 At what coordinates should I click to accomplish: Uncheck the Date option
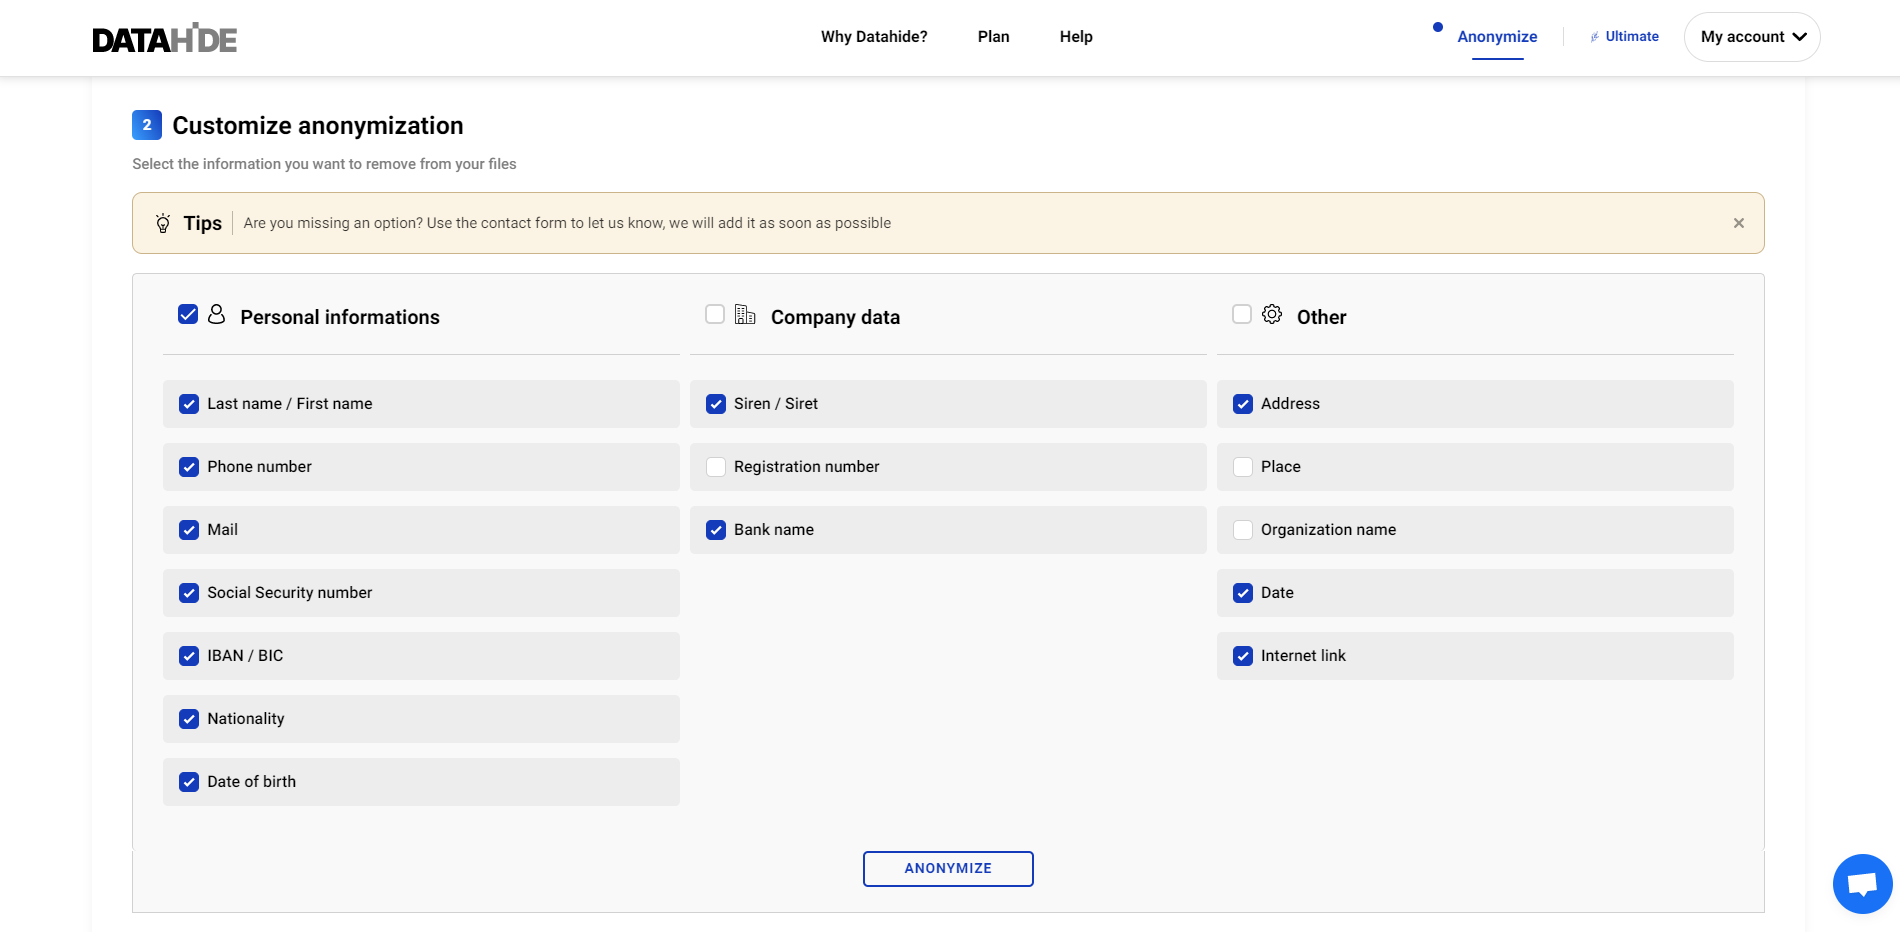[1243, 593]
